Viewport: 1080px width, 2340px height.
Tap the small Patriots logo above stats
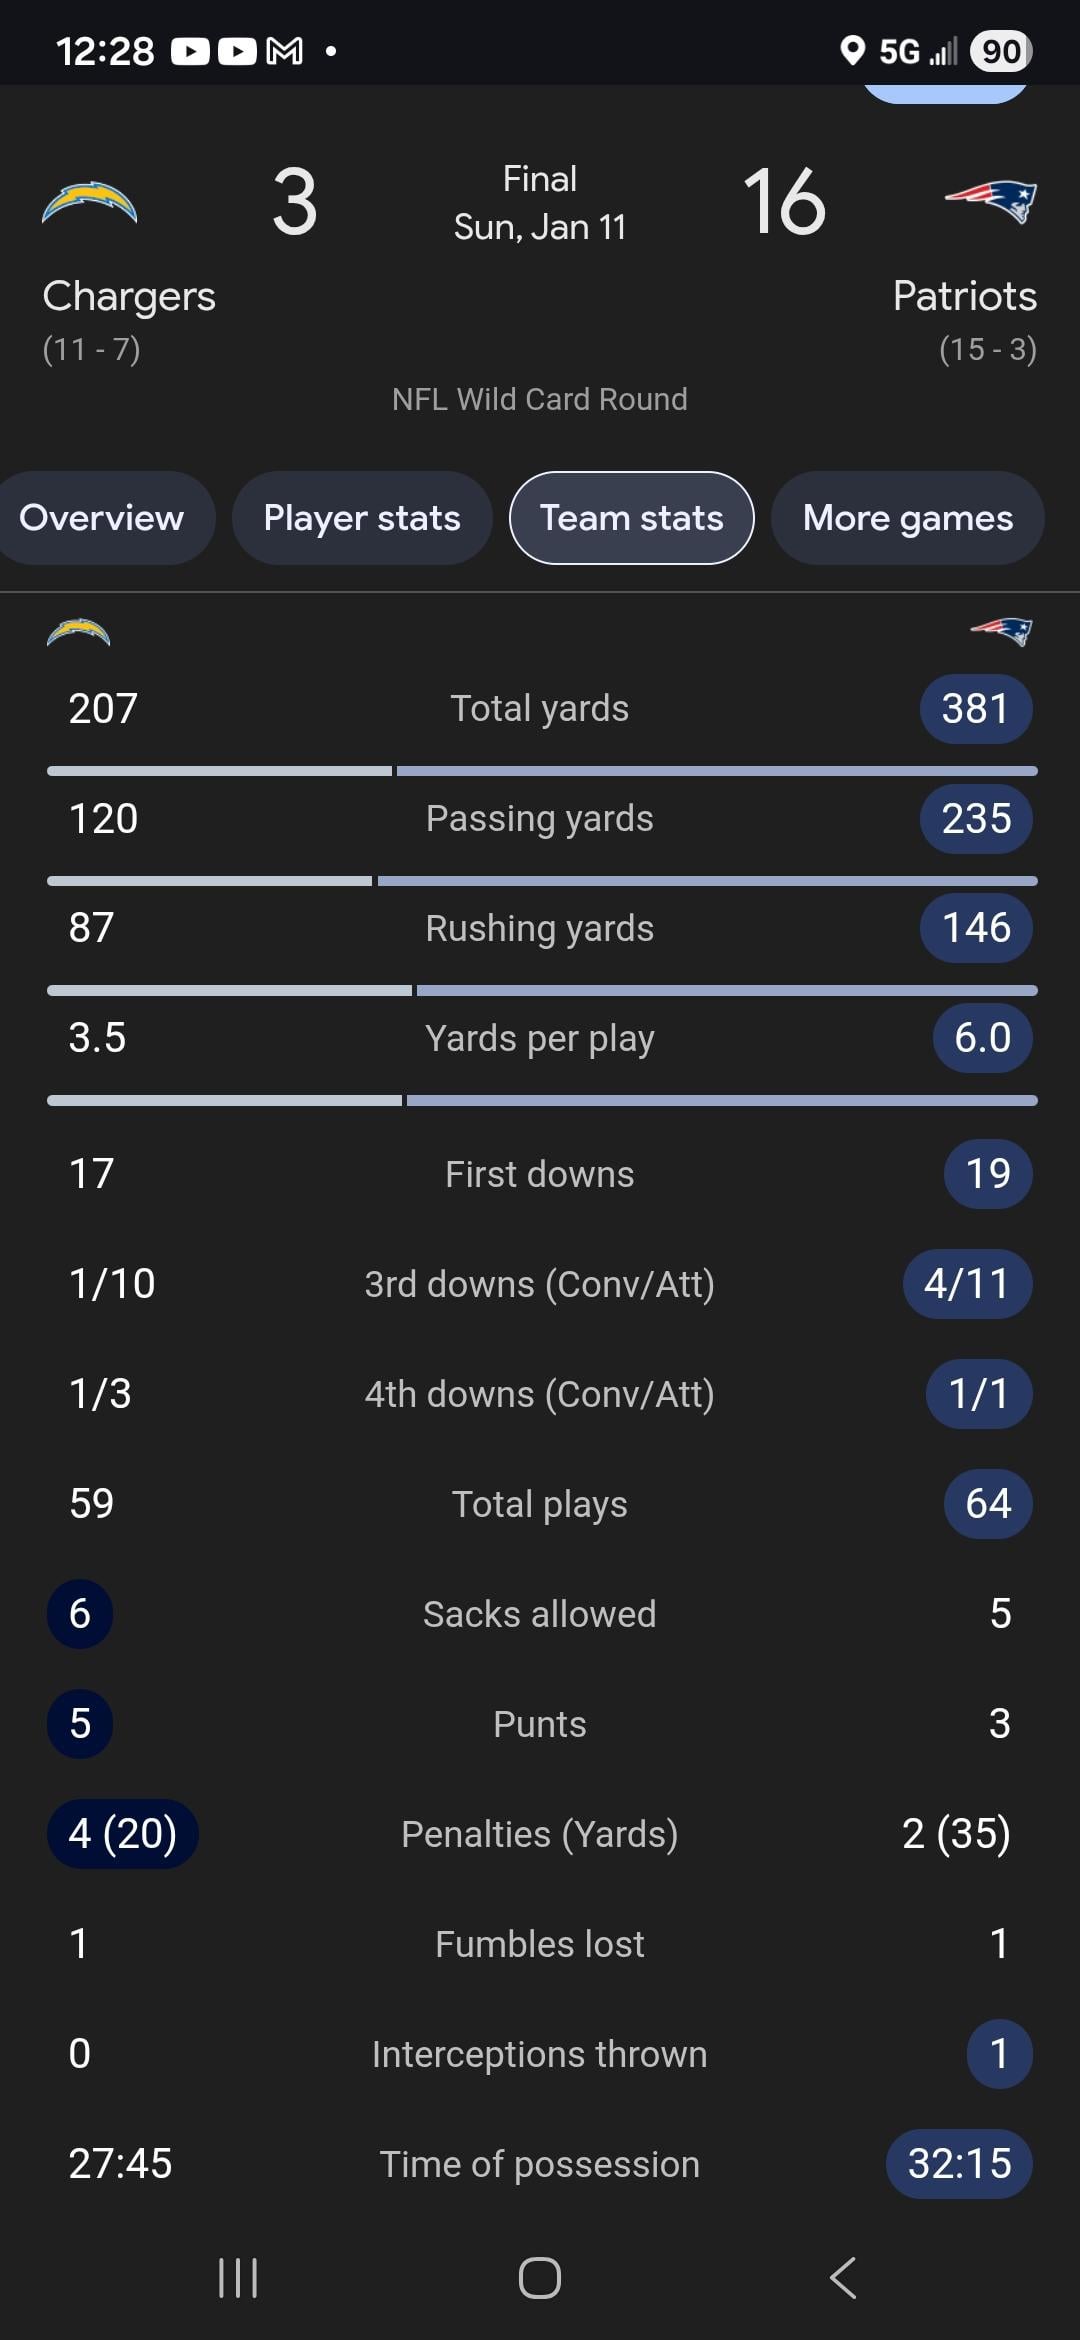click(x=1001, y=631)
